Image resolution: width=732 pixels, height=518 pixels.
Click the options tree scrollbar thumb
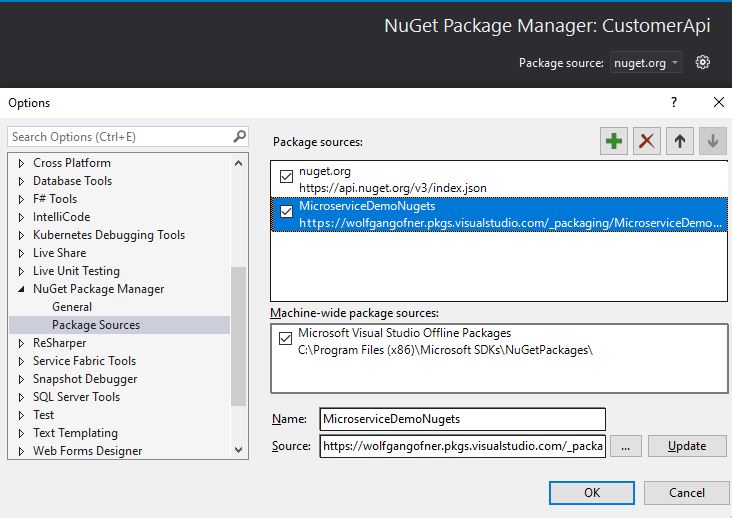click(239, 336)
